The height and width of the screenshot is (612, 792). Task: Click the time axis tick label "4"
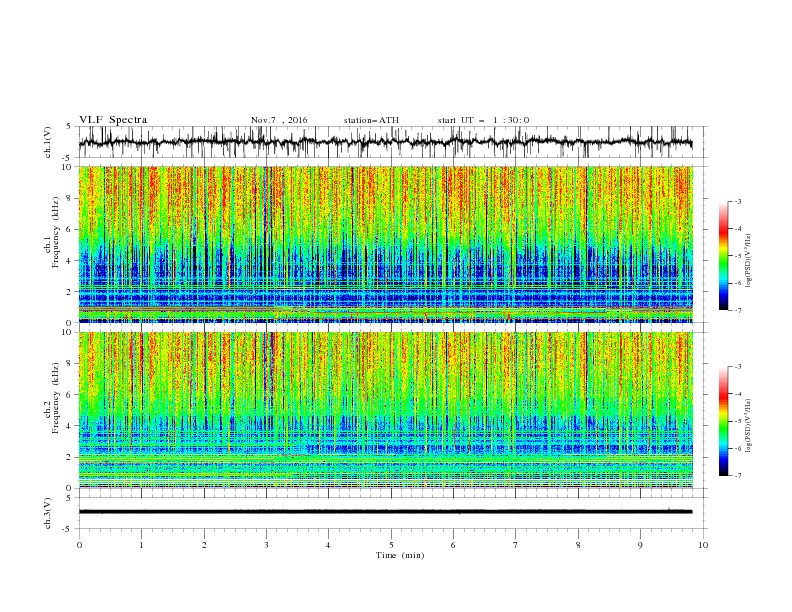point(328,545)
